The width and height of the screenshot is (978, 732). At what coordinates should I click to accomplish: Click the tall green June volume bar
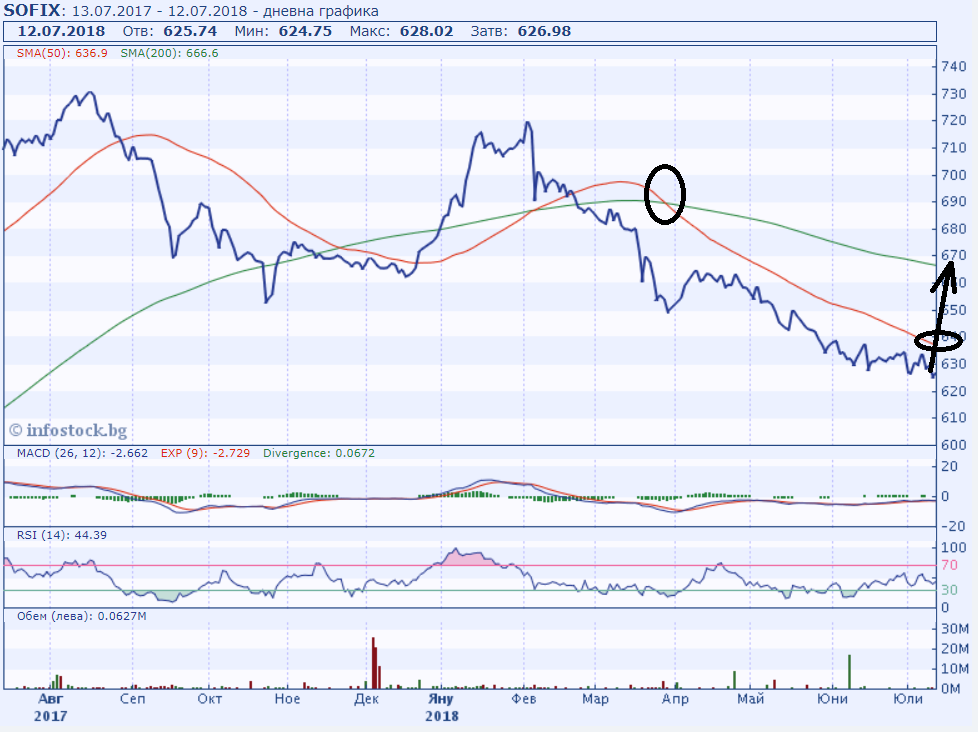849,672
